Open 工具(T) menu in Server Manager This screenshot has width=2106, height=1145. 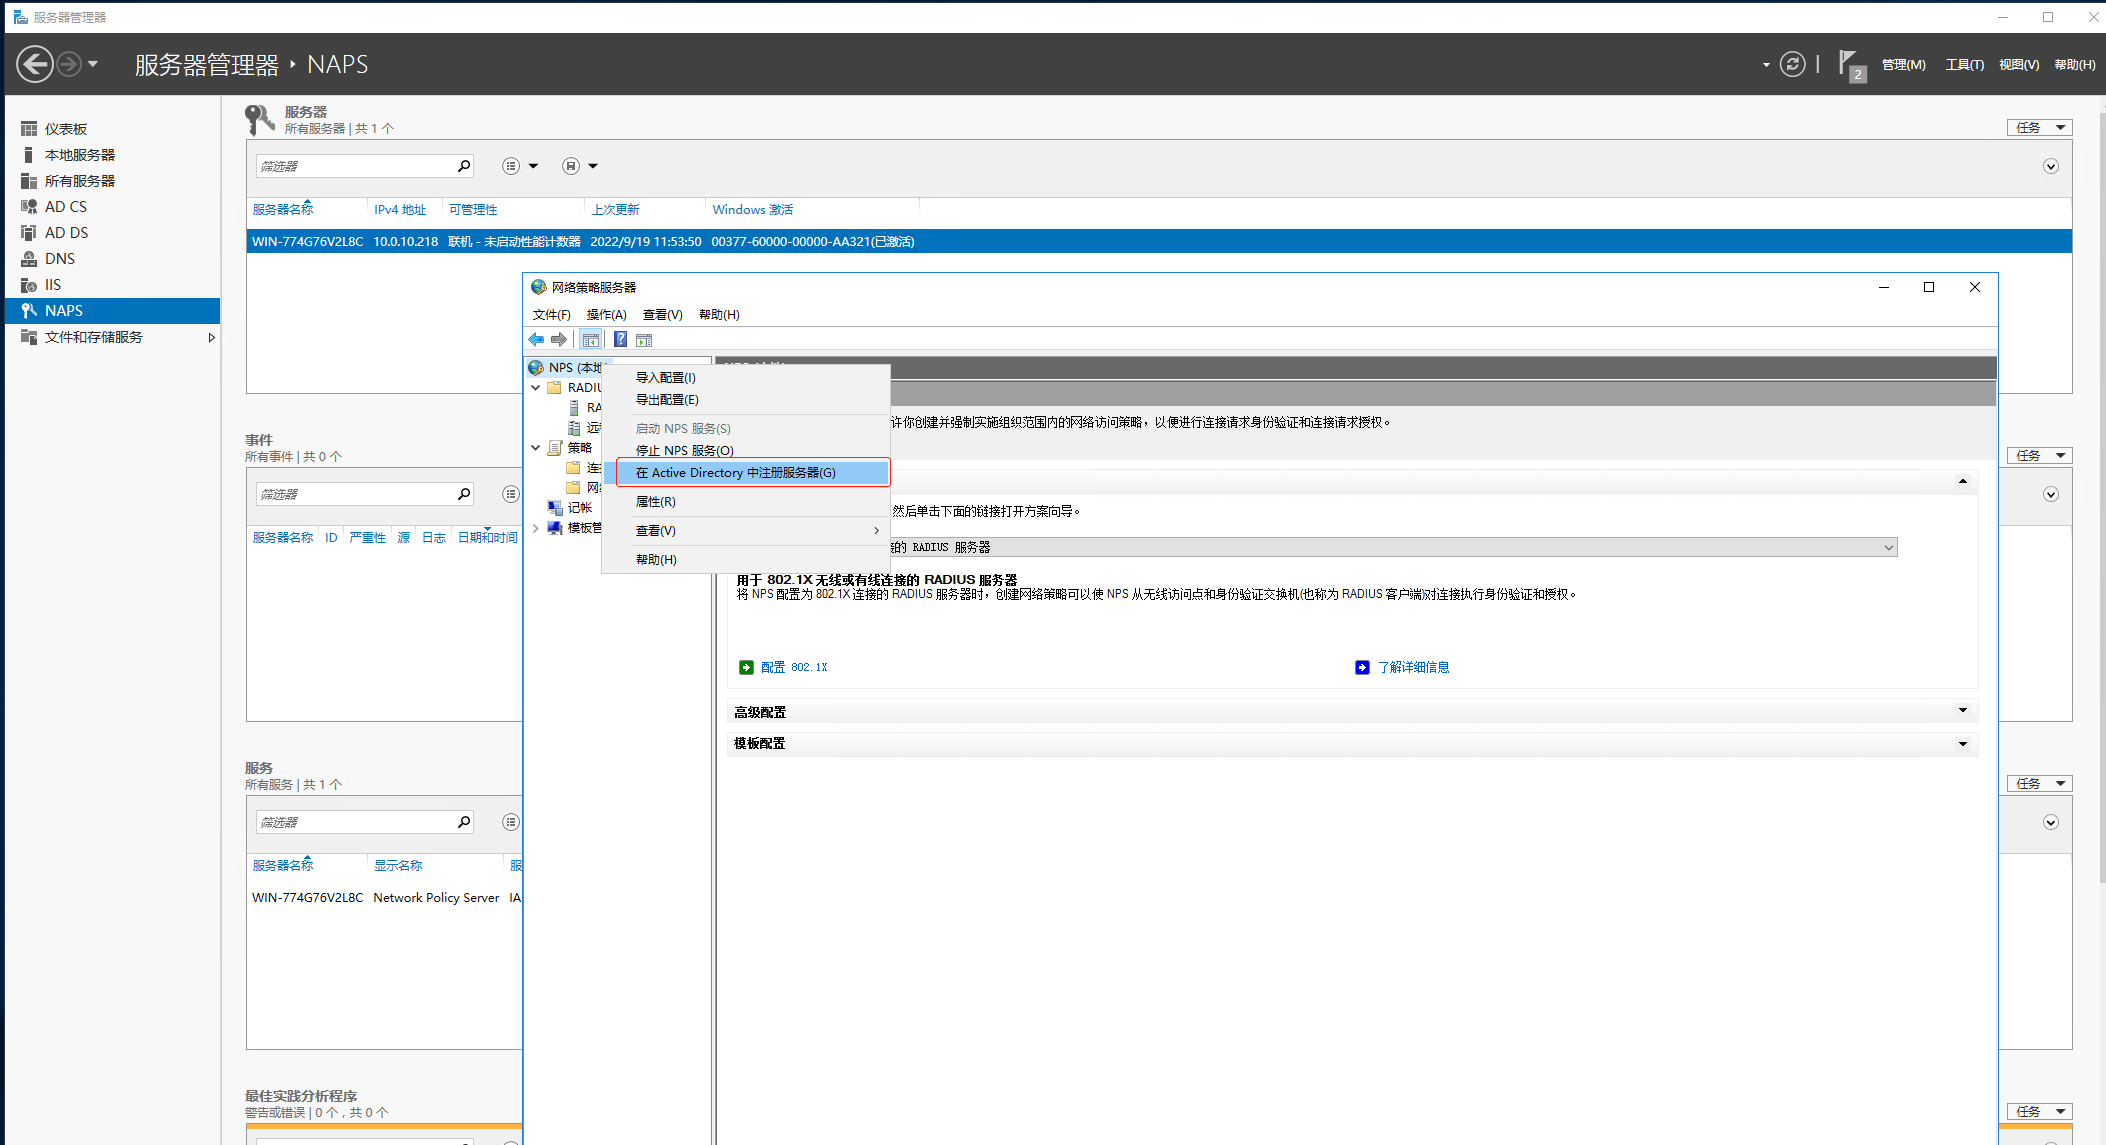point(1964,65)
